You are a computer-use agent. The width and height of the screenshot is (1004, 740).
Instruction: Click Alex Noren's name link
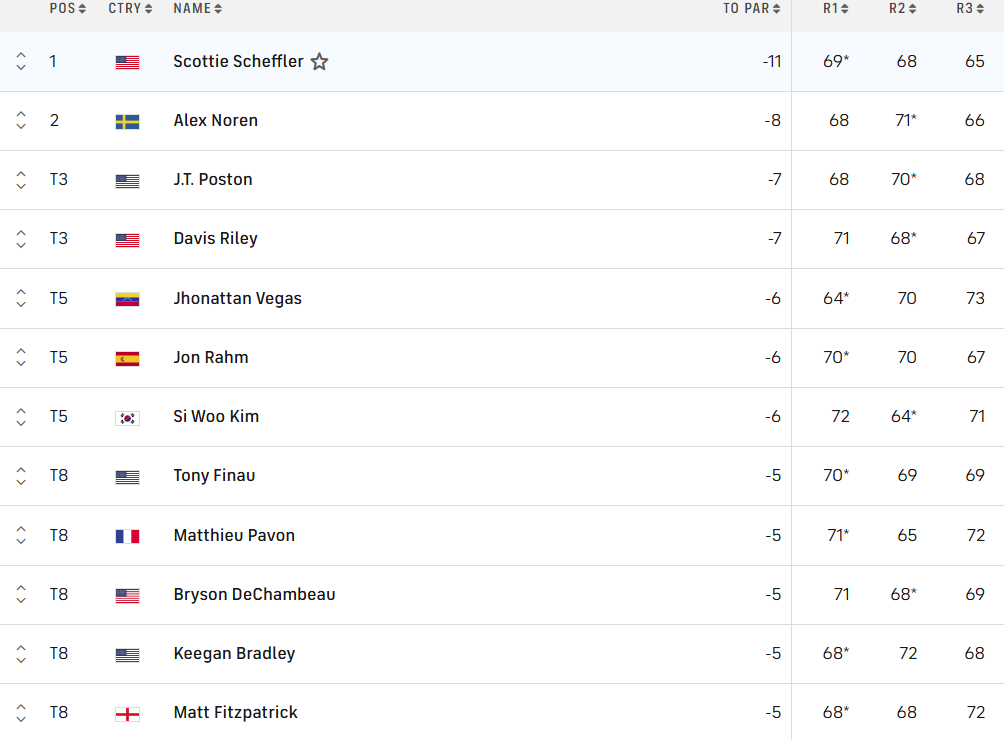click(x=216, y=120)
